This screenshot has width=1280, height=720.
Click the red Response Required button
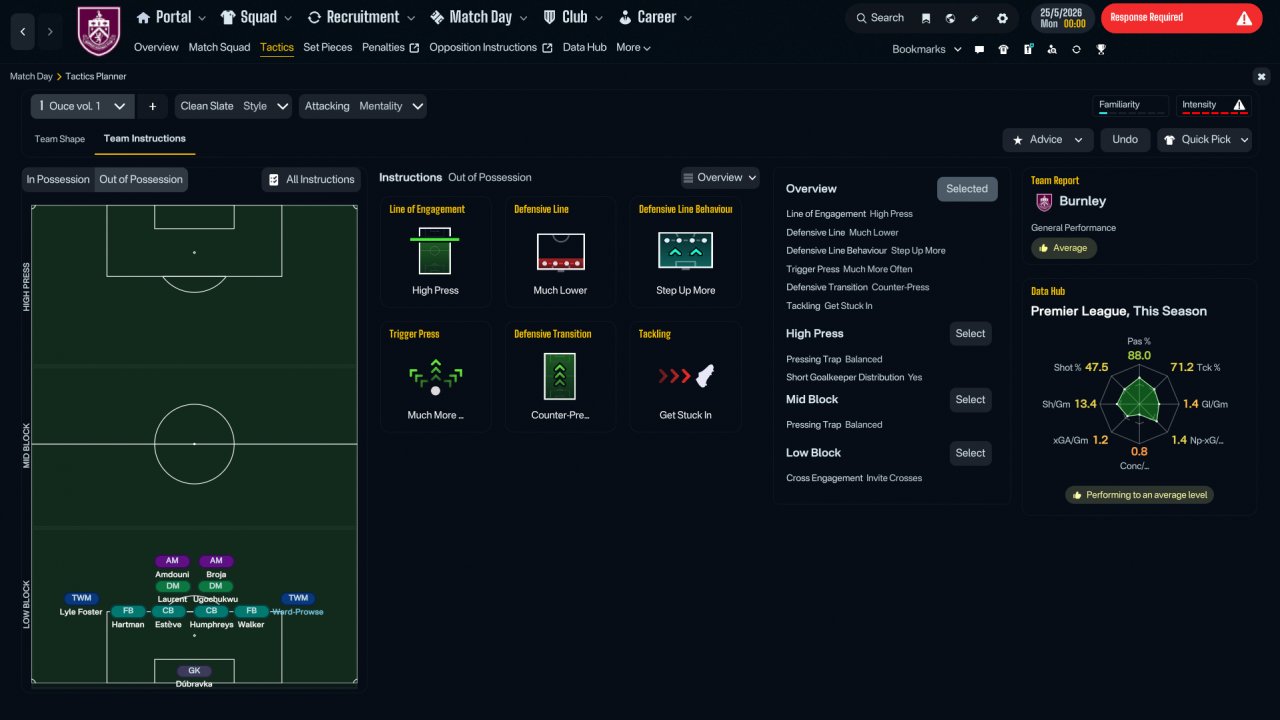coord(1181,18)
